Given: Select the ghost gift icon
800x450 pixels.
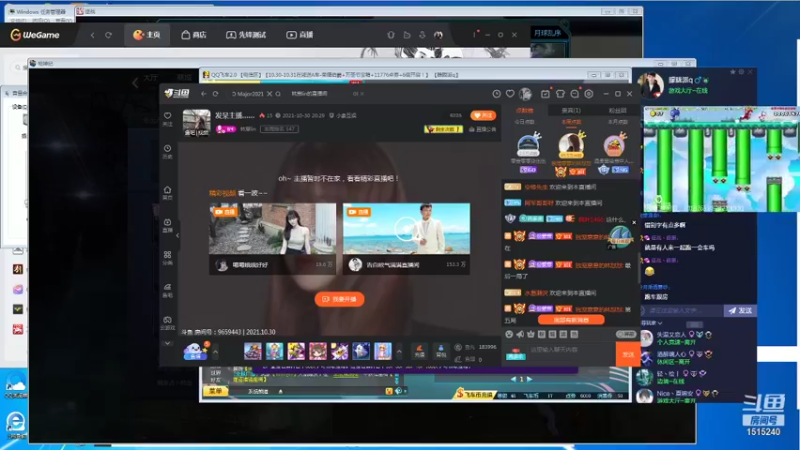Looking at the screenshot, I should tap(361, 351).
